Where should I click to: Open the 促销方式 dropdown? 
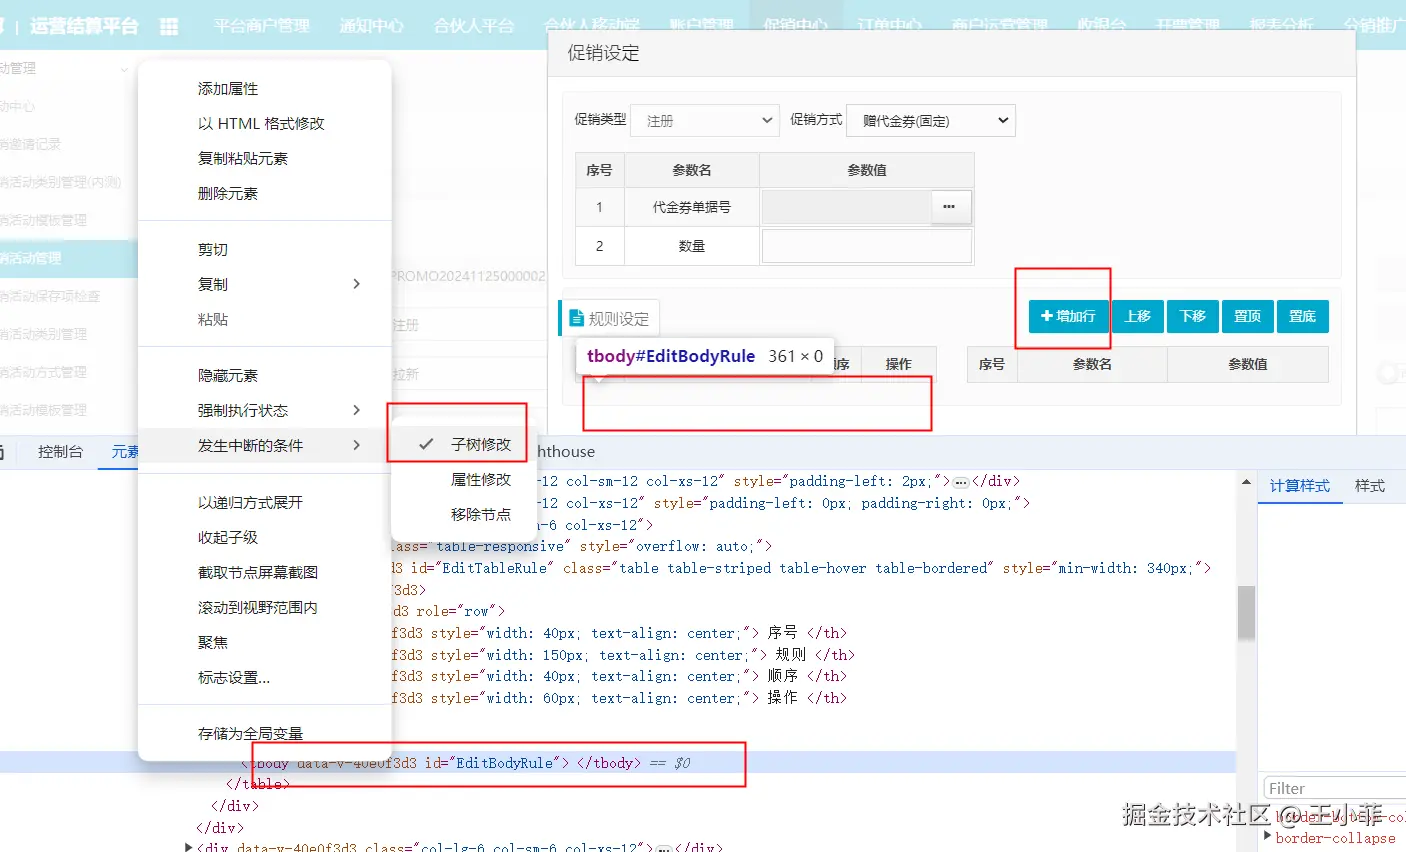930,120
